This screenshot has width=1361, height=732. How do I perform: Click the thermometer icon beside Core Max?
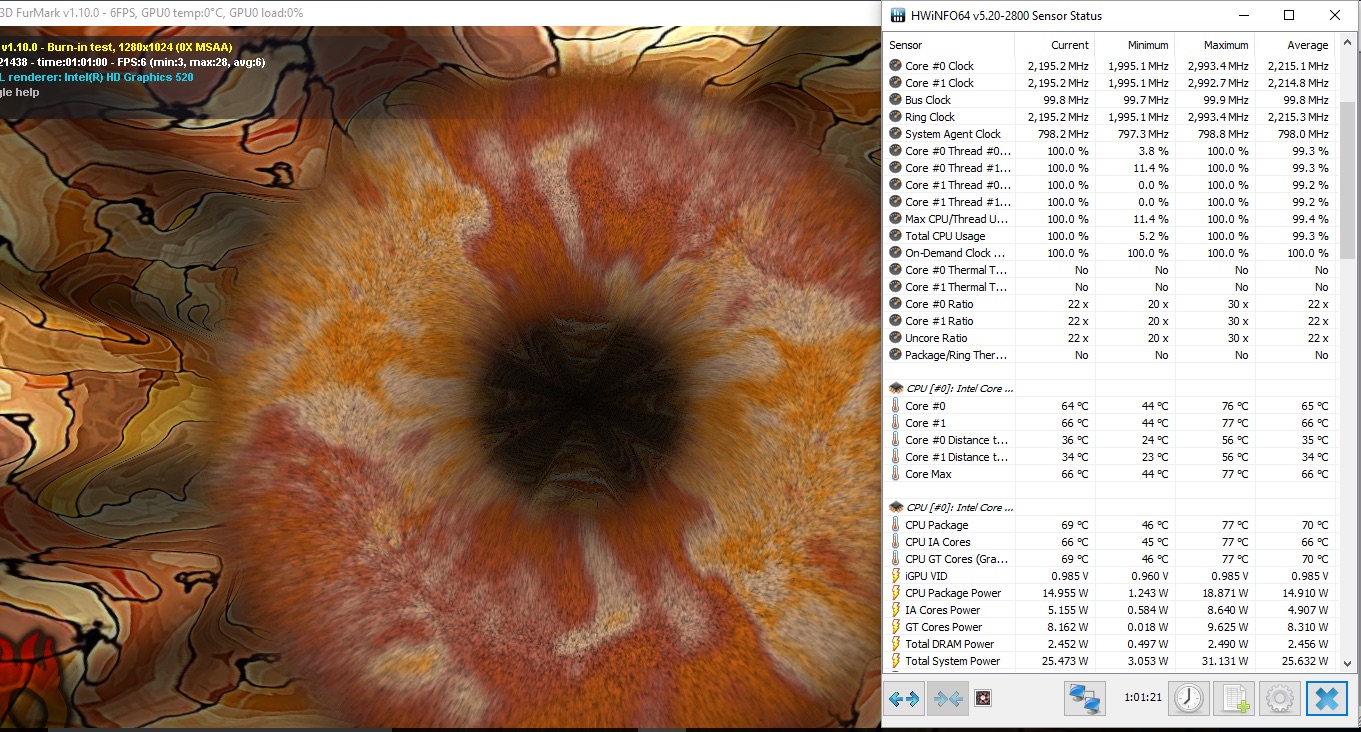[895, 474]
